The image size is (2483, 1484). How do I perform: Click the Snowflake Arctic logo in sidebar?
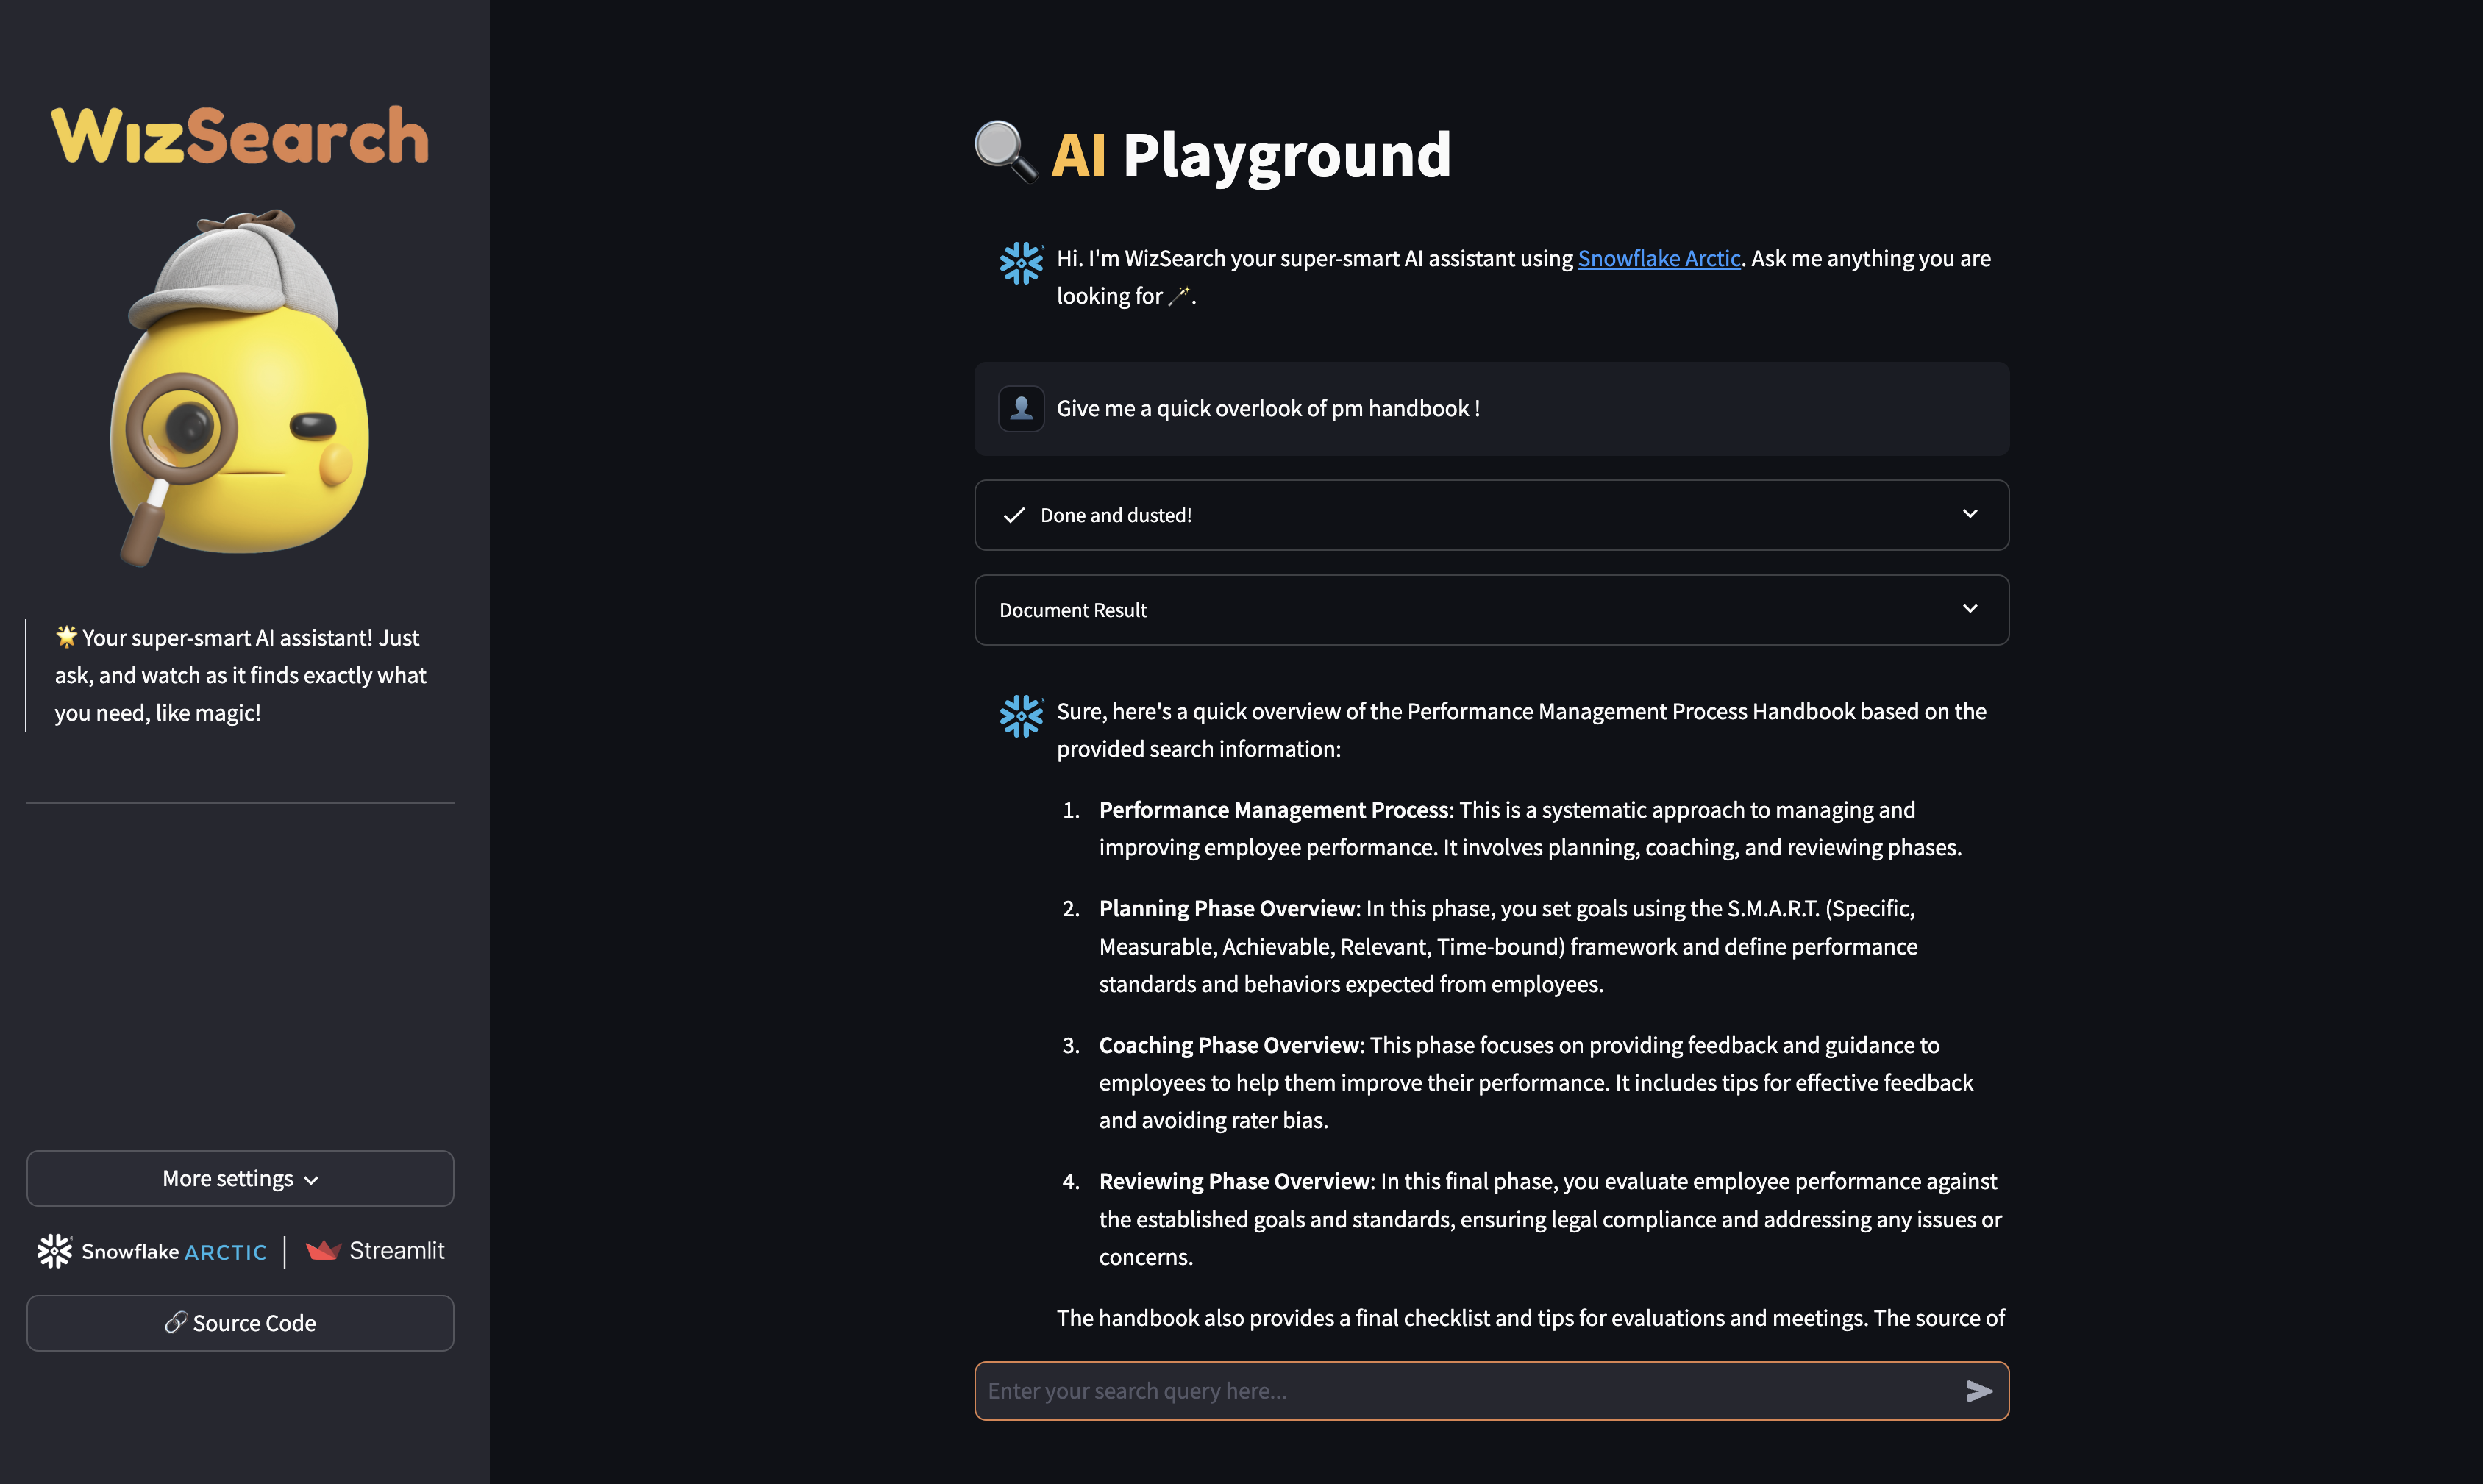152,1251
